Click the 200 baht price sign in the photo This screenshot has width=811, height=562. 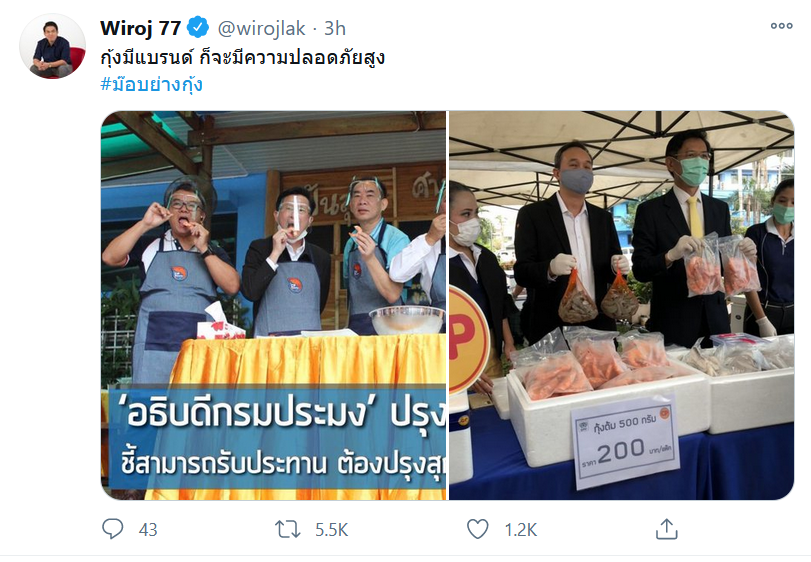[x=625, y=444]
